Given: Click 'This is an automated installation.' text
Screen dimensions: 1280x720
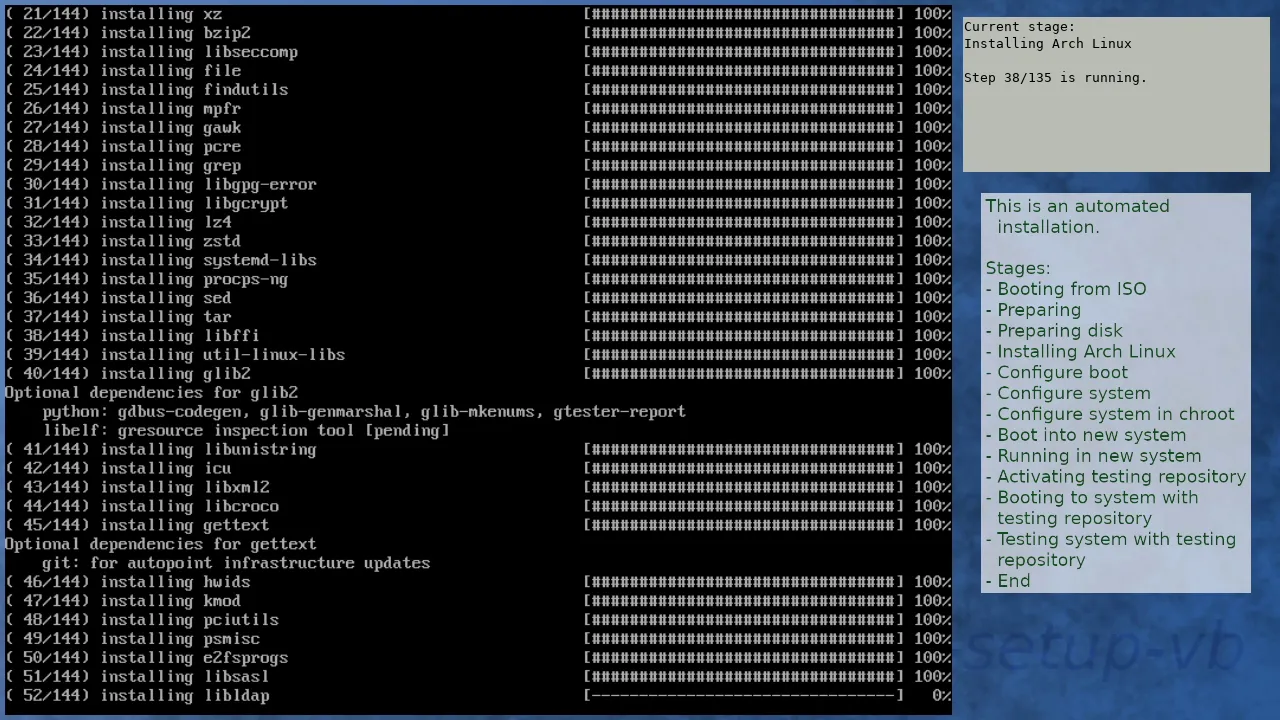Looking at the screenshot, I should tap(1078, 217).
